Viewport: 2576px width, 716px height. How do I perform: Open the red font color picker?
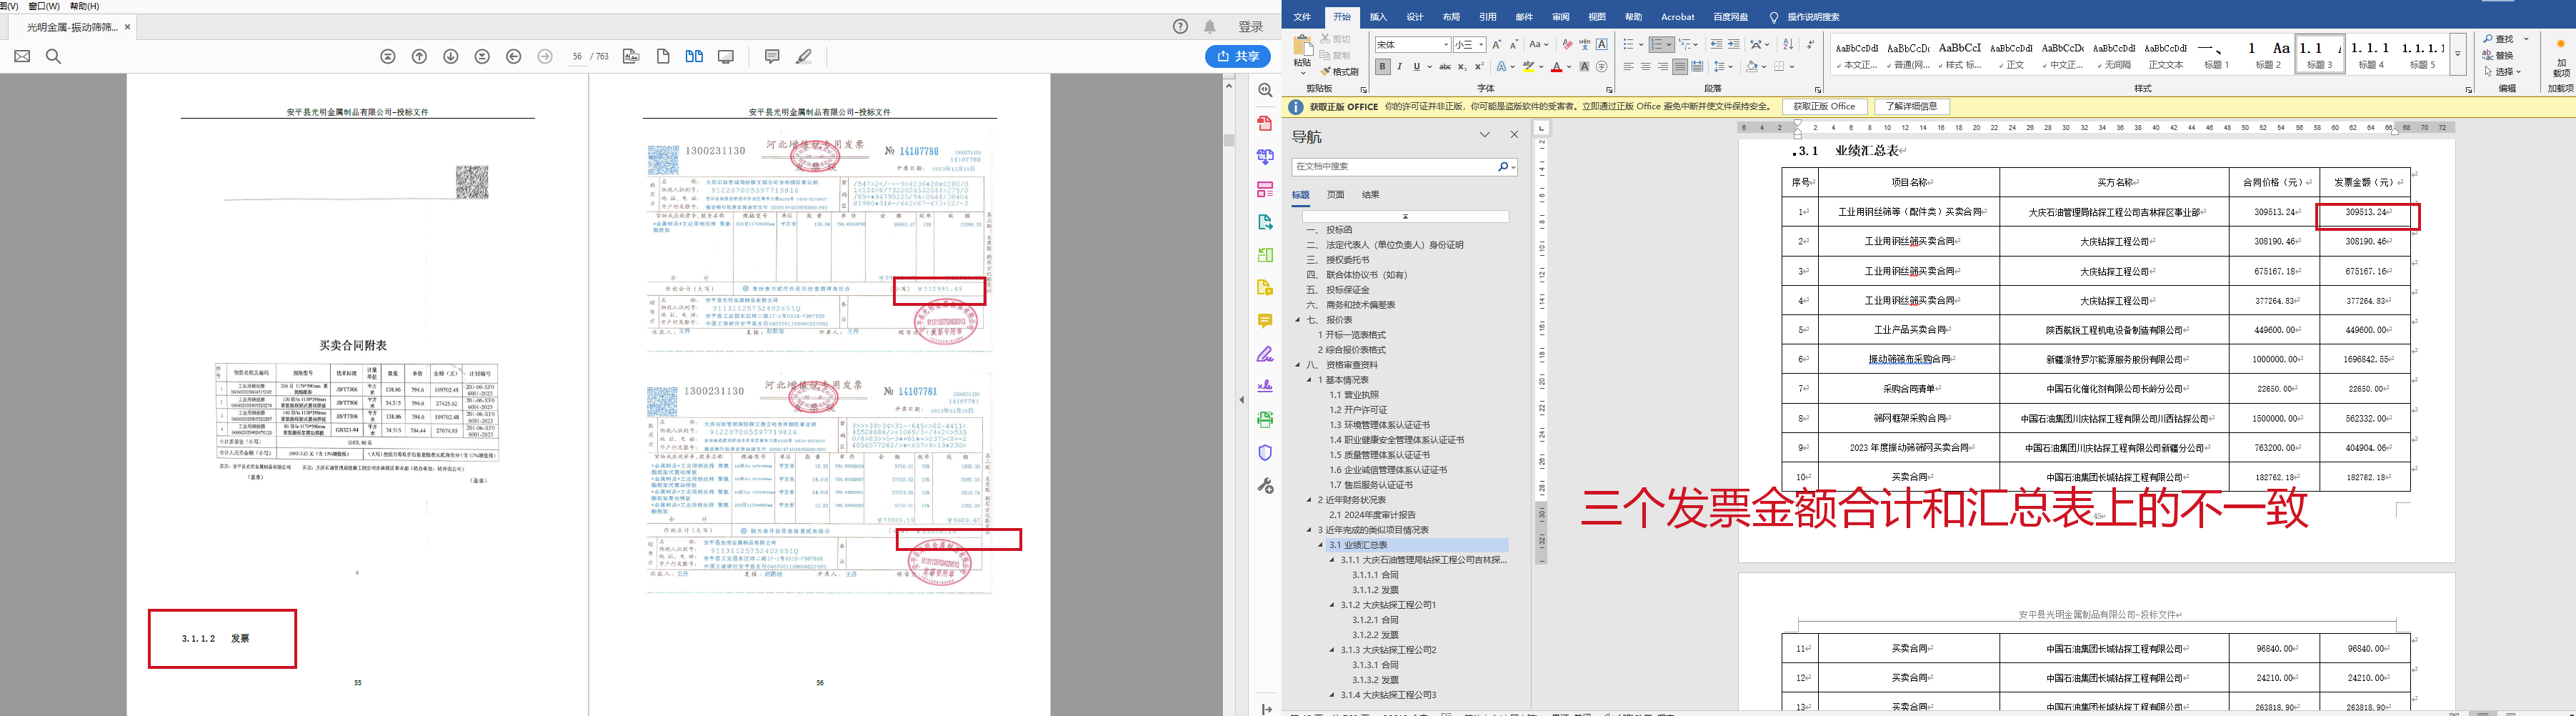(x=1569, y=67)
